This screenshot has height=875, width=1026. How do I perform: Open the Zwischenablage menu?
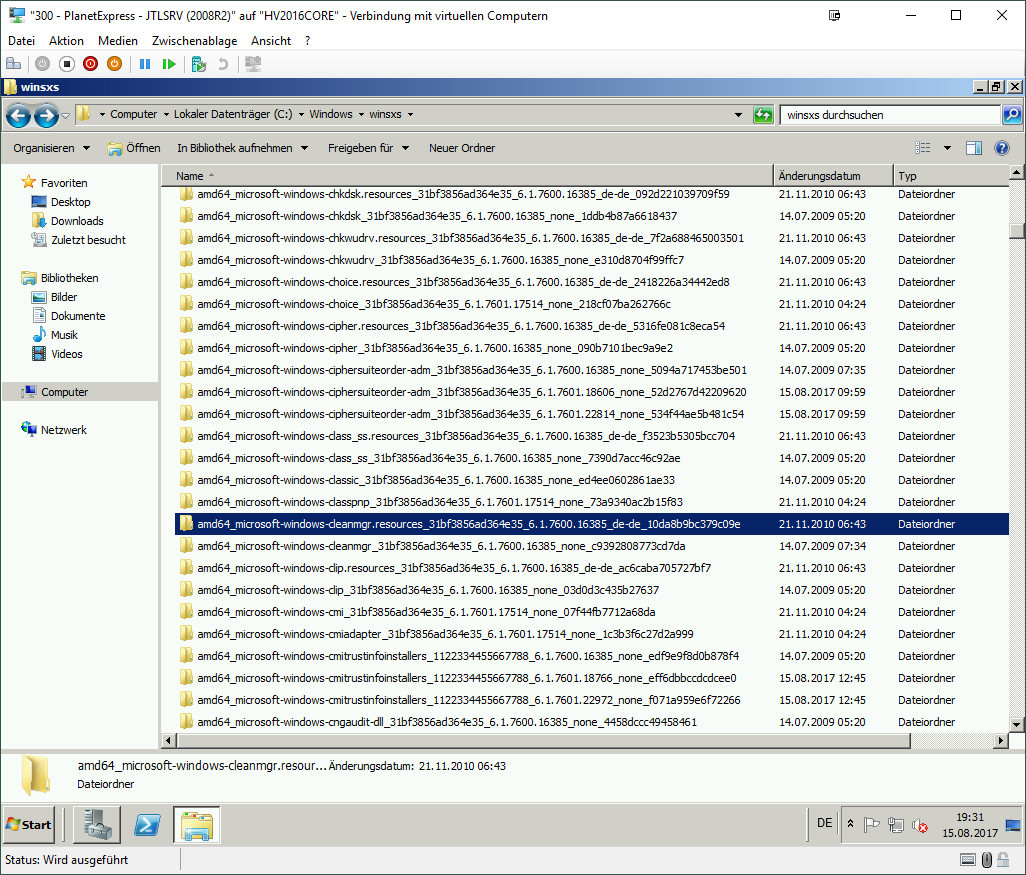tap(194, 41)
